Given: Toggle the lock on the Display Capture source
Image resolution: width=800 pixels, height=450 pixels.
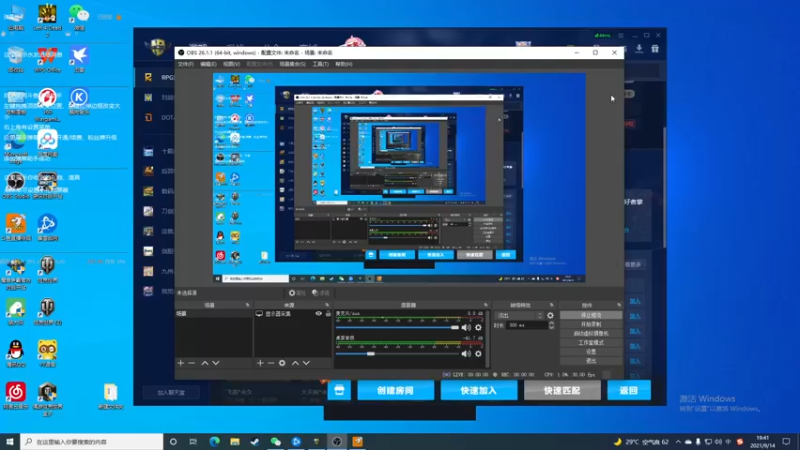Looking at the screenshot, I should point(328,314).
